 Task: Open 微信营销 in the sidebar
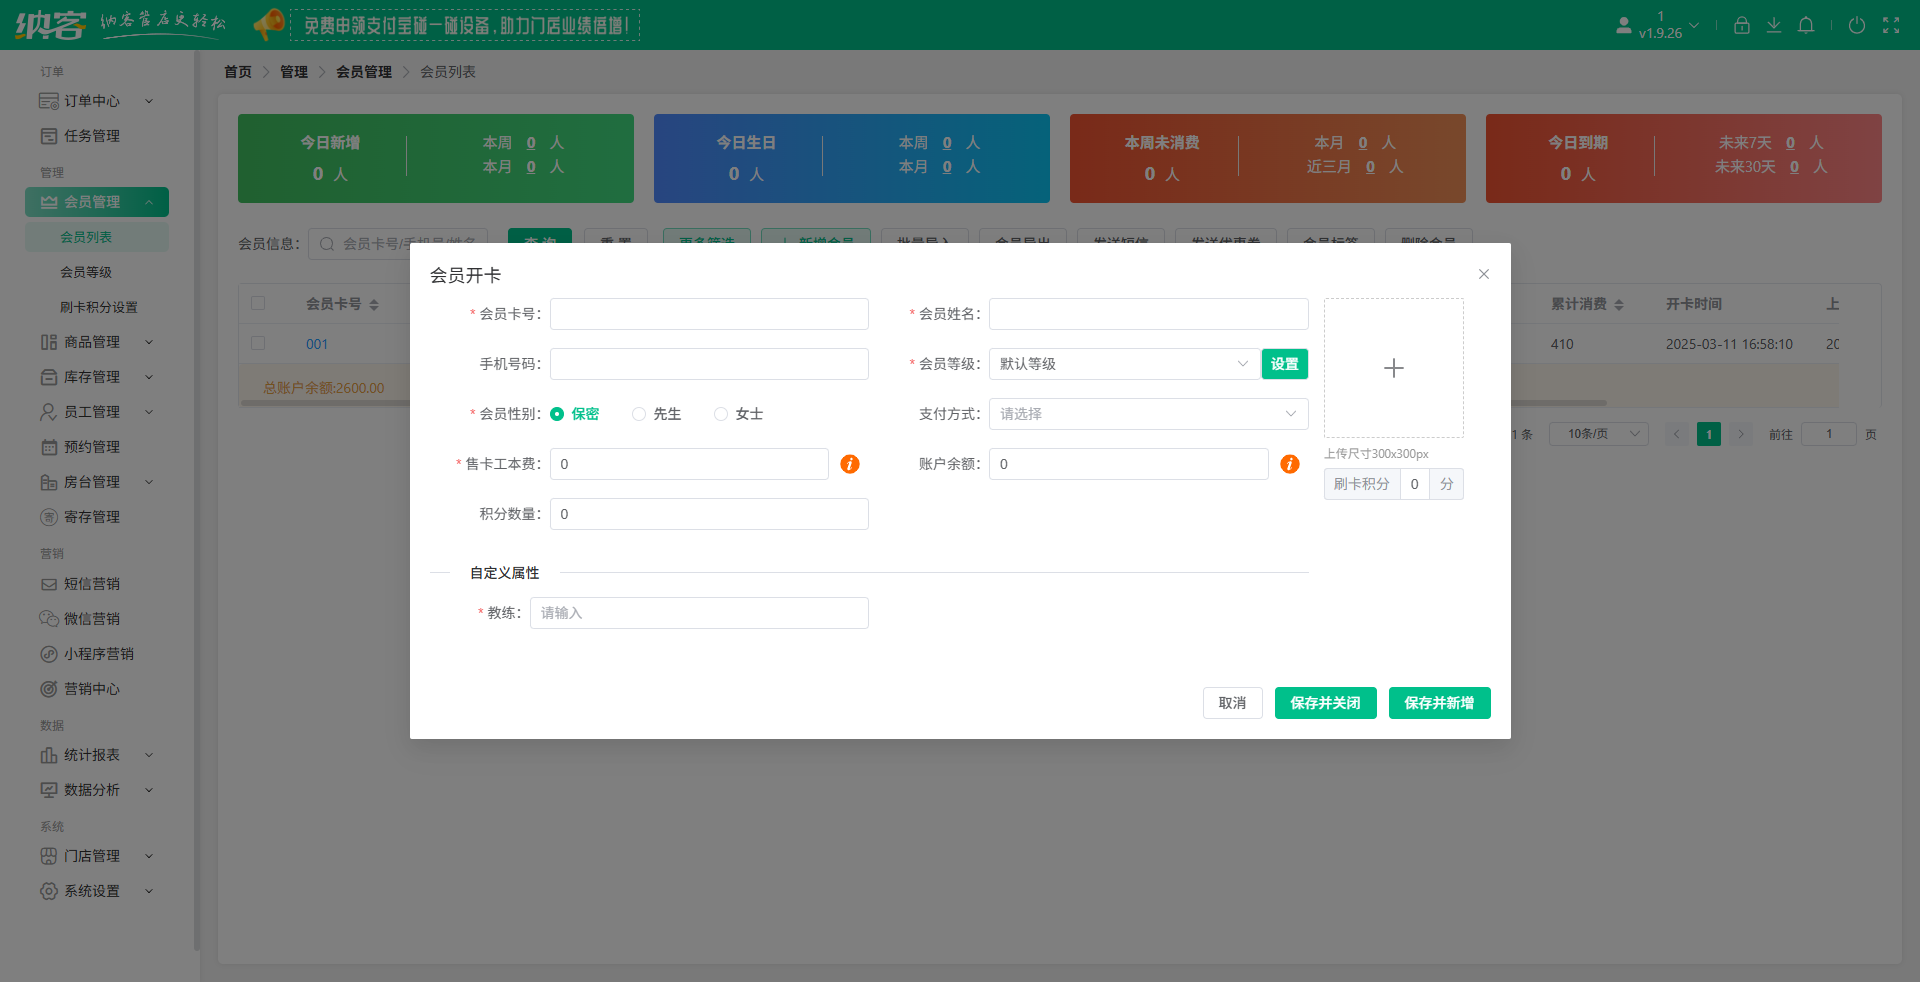pyautogui.click(x=90, y=618)
